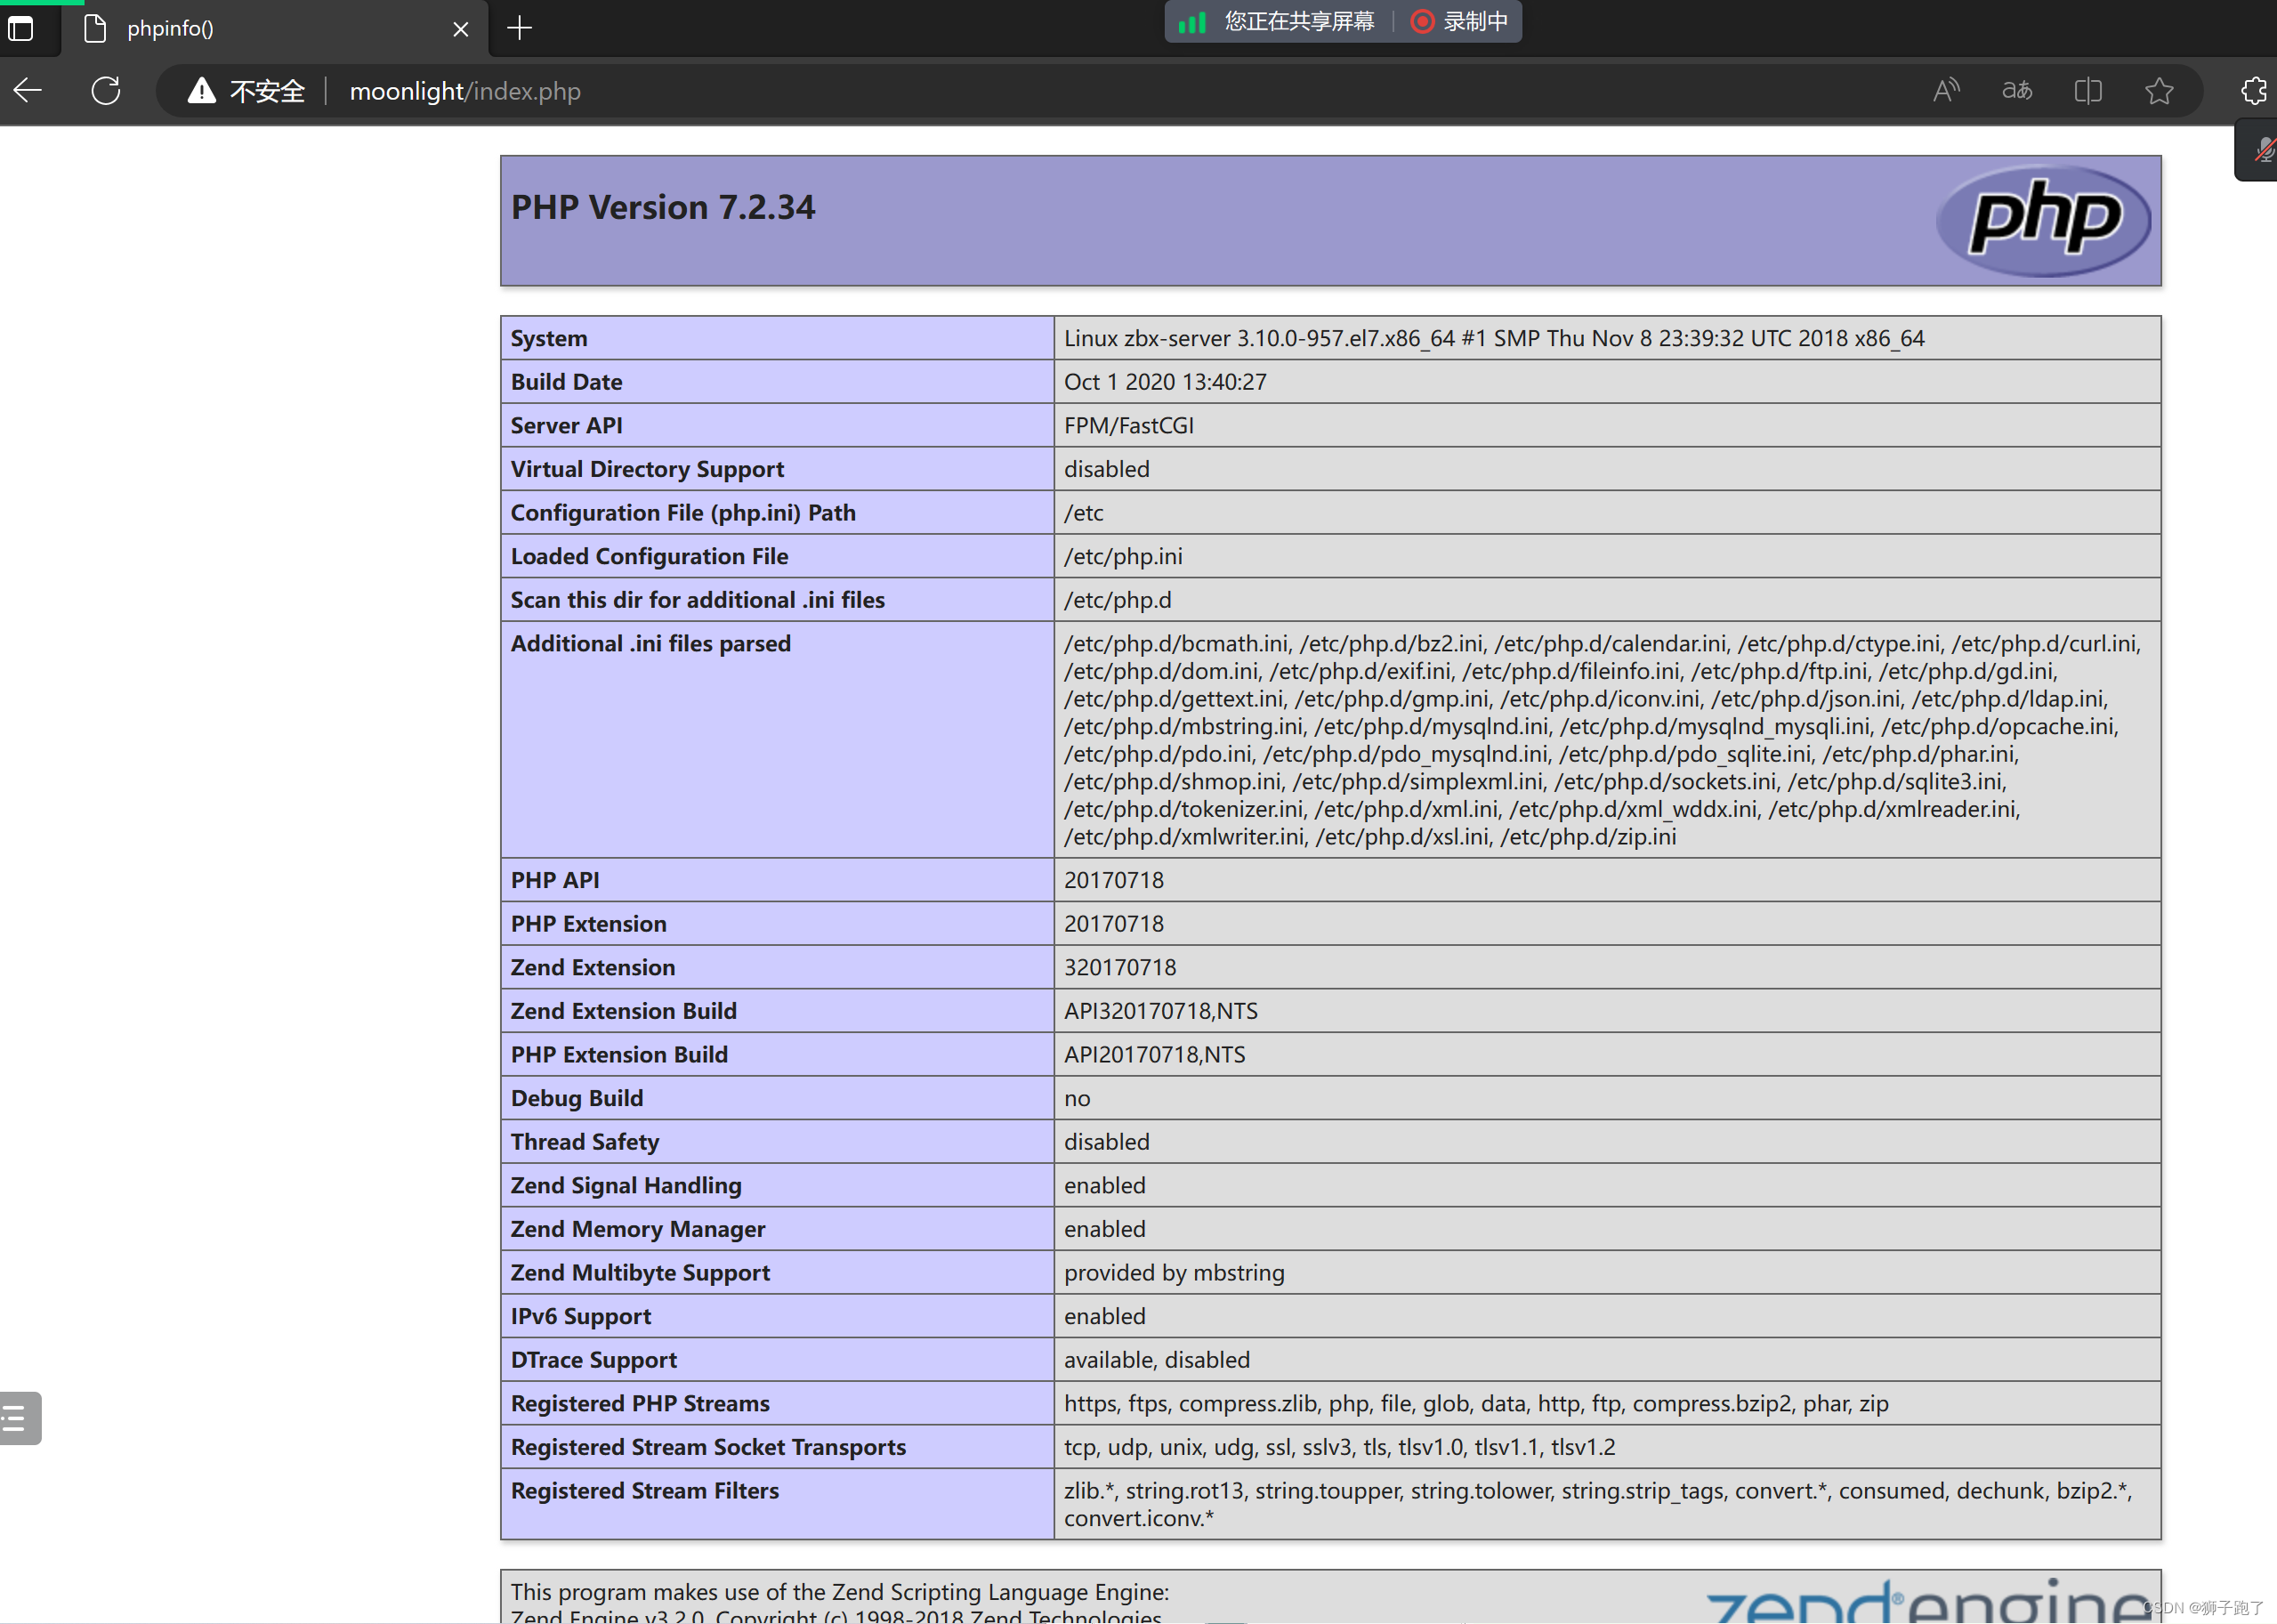Click the not-secure warning triangle
This screenshot has width=2277, height=1624.
[x=202, y=91]
